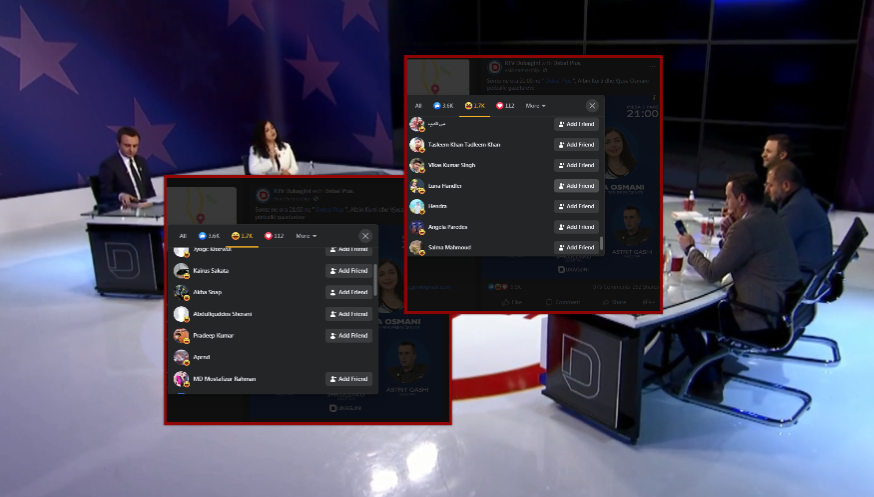The height and width of the screenshot is (497, 874).
Task: Click Salma Mahmoud's profile picture
Action: coord(416,247)
